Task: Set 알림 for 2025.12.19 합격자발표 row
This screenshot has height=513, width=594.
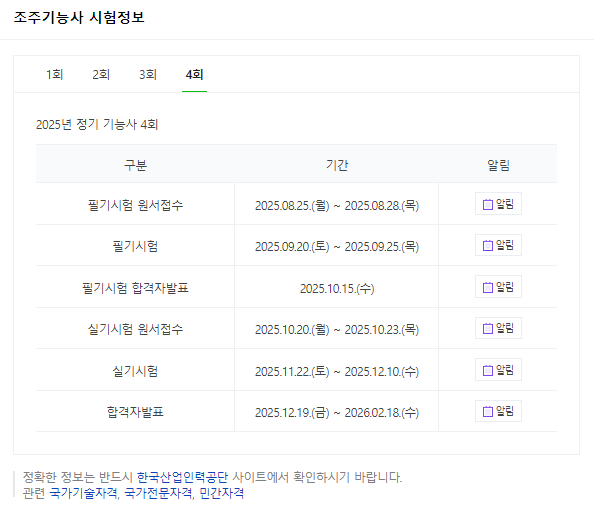Action: (498, 411)
